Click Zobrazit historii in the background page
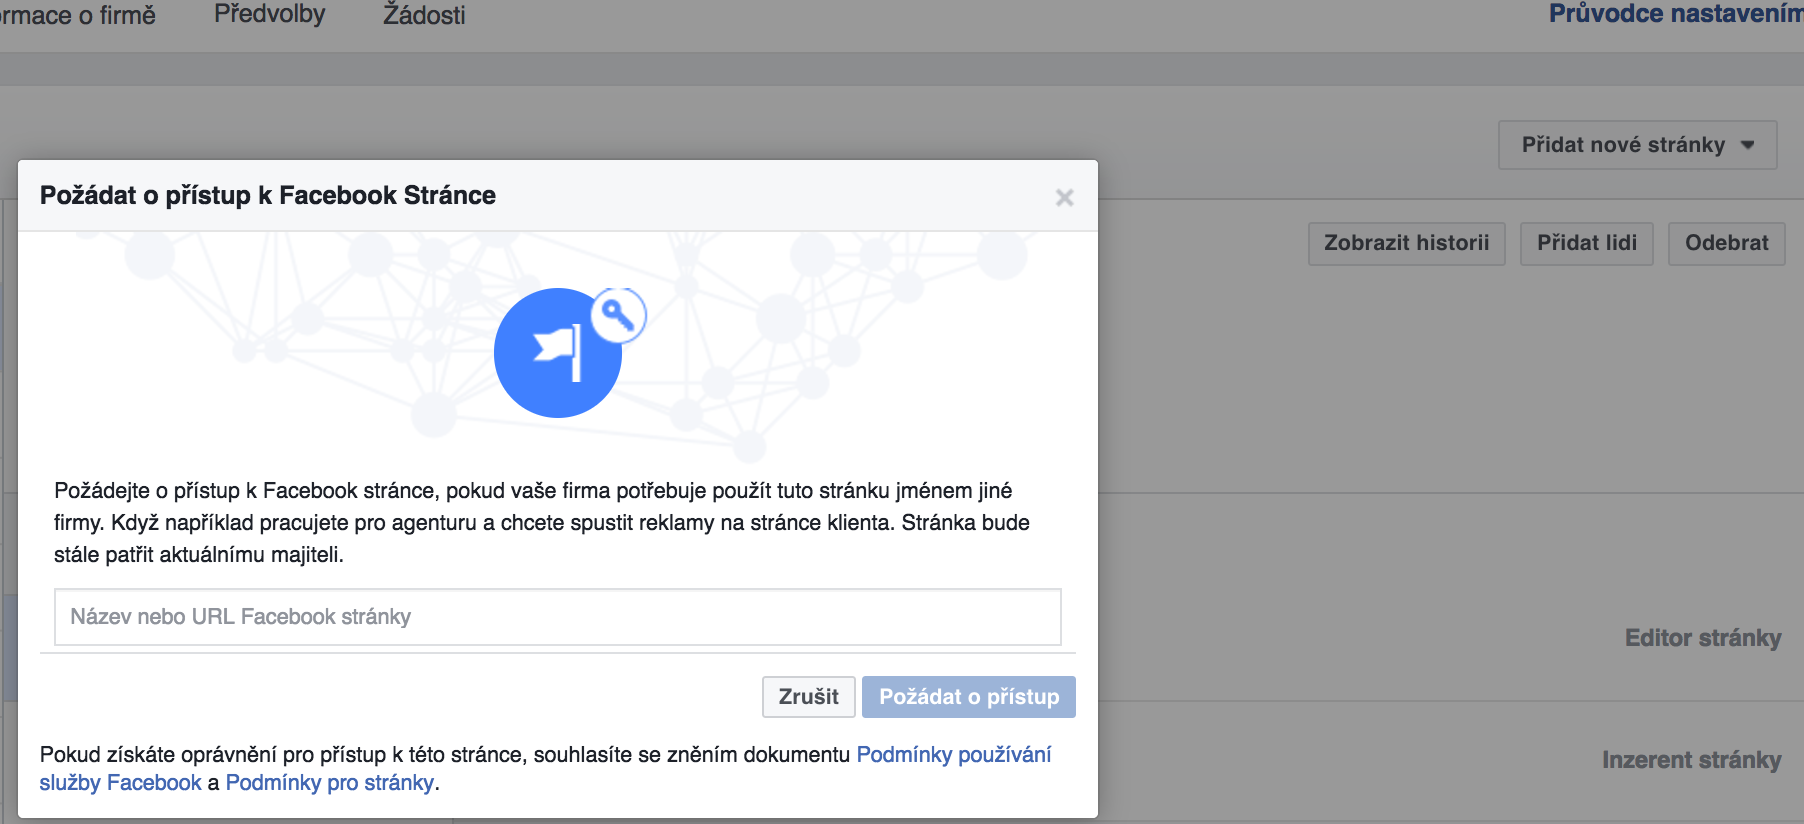 [1406, 243]
